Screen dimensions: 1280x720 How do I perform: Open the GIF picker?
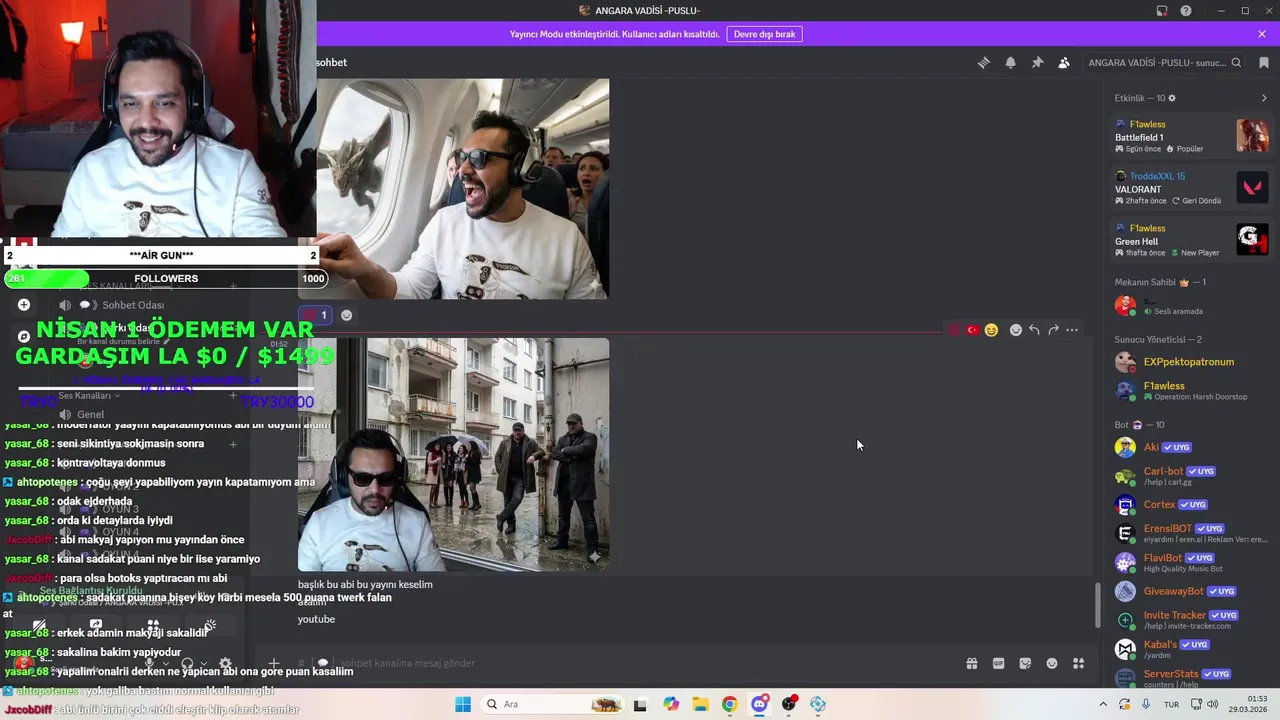coord(998,663)
